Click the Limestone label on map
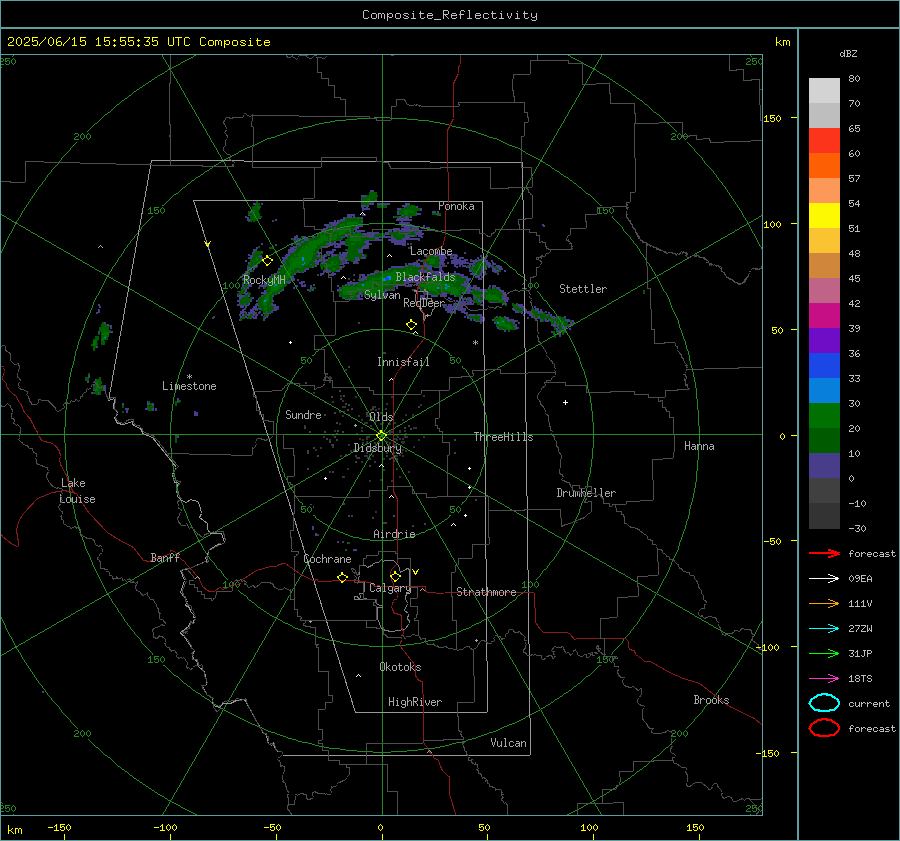900x841 pixels. (x=189, y=386)
